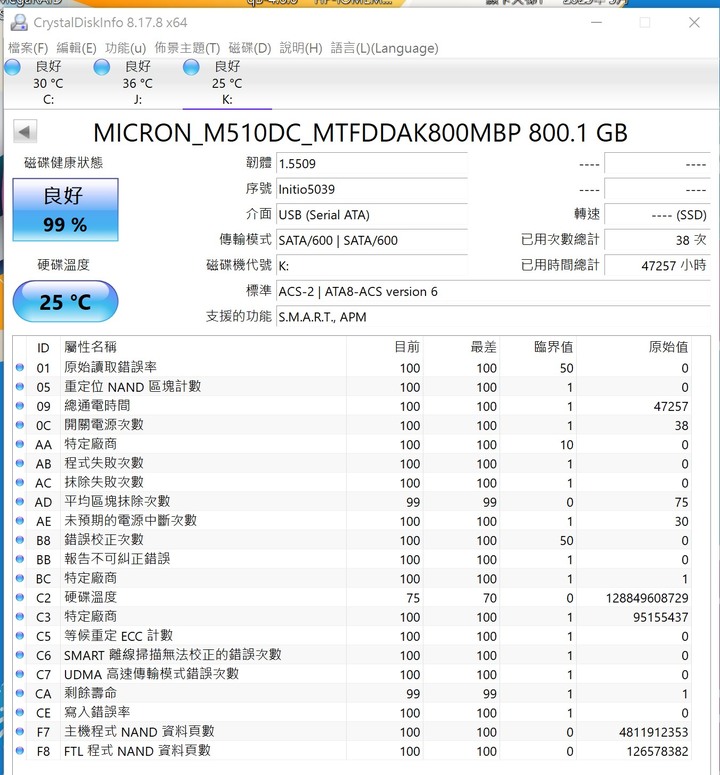Click the 最差 column header
Viewport: 720px width, 775px height.
click(461, 347)
